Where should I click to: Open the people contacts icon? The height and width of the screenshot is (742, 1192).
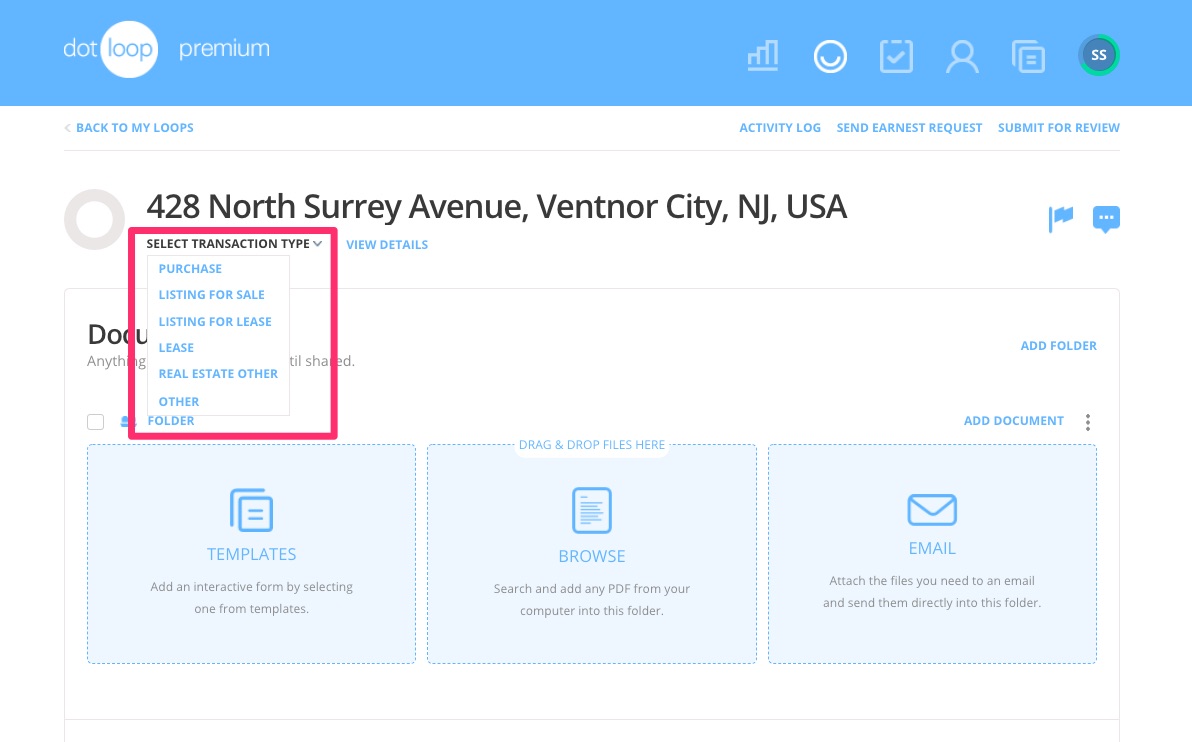tap(962, 56)
